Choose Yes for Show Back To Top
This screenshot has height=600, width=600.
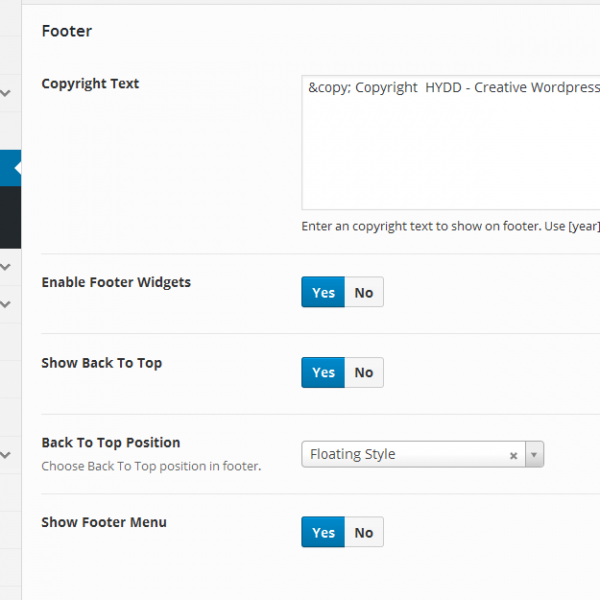323,372
